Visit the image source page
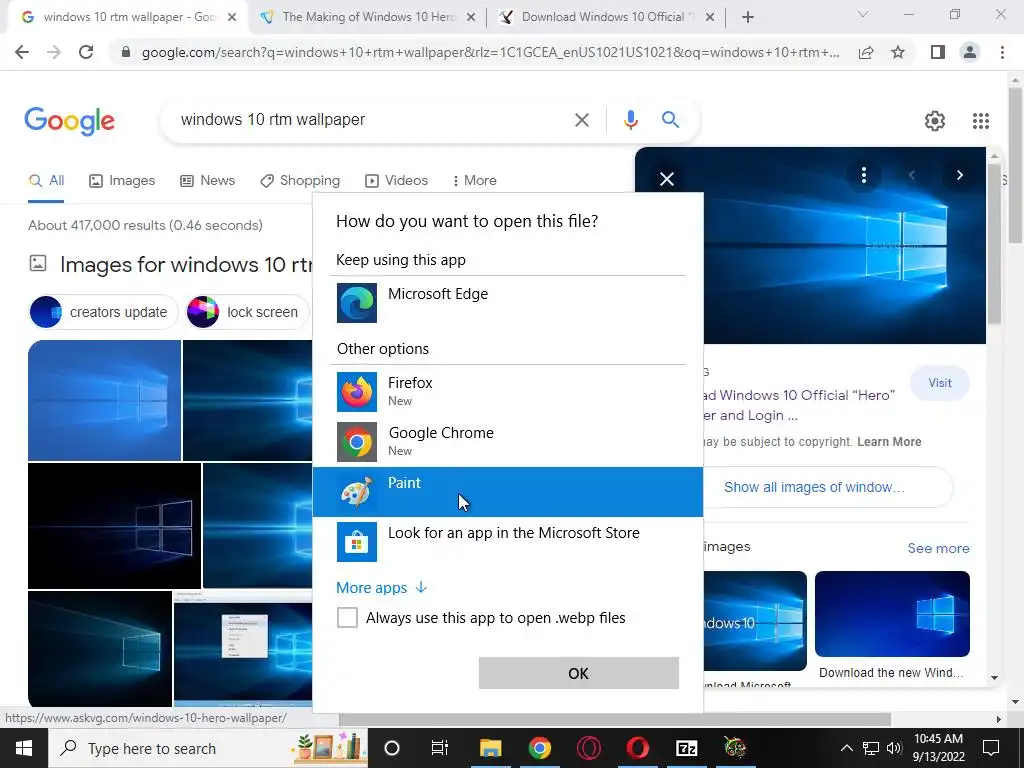The width and height of the screenshot is (1024, 768). (940, 383)
